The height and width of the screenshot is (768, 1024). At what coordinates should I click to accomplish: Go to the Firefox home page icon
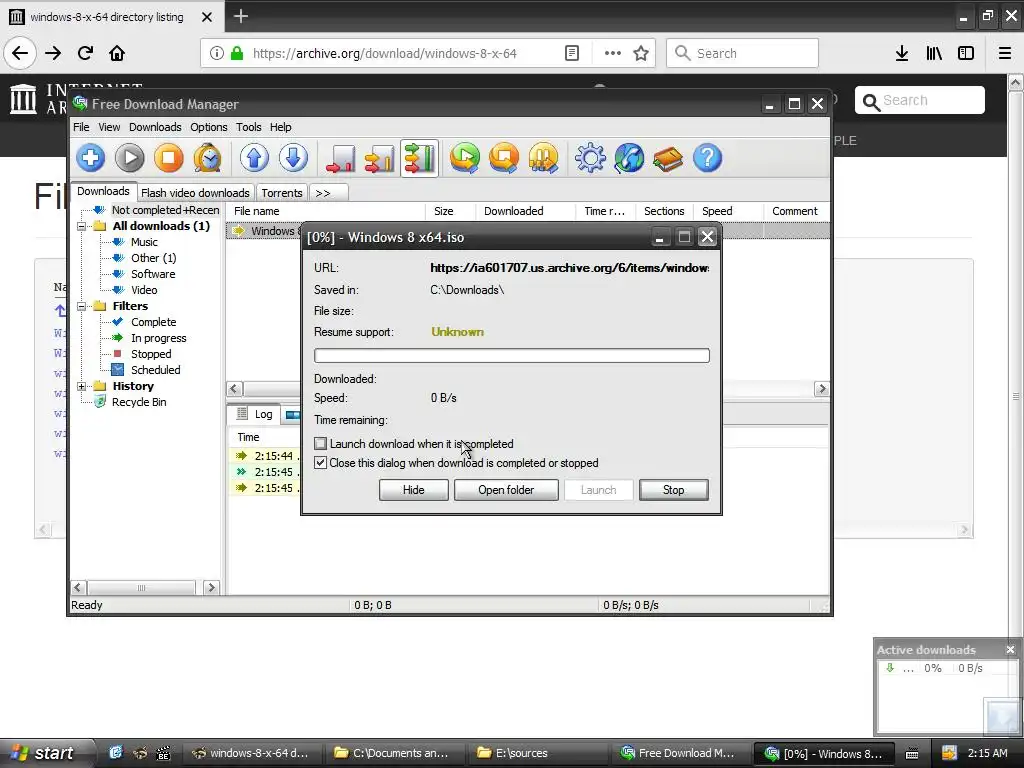117,53
